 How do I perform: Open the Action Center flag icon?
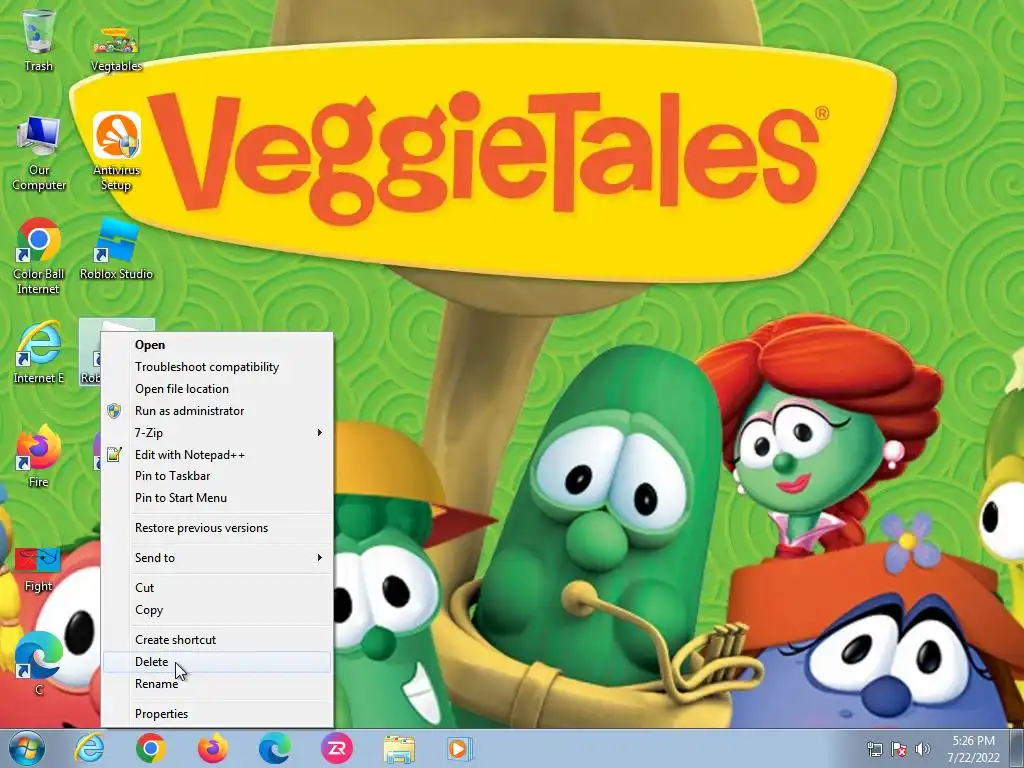pyautogui.click(x=899, y=749)
